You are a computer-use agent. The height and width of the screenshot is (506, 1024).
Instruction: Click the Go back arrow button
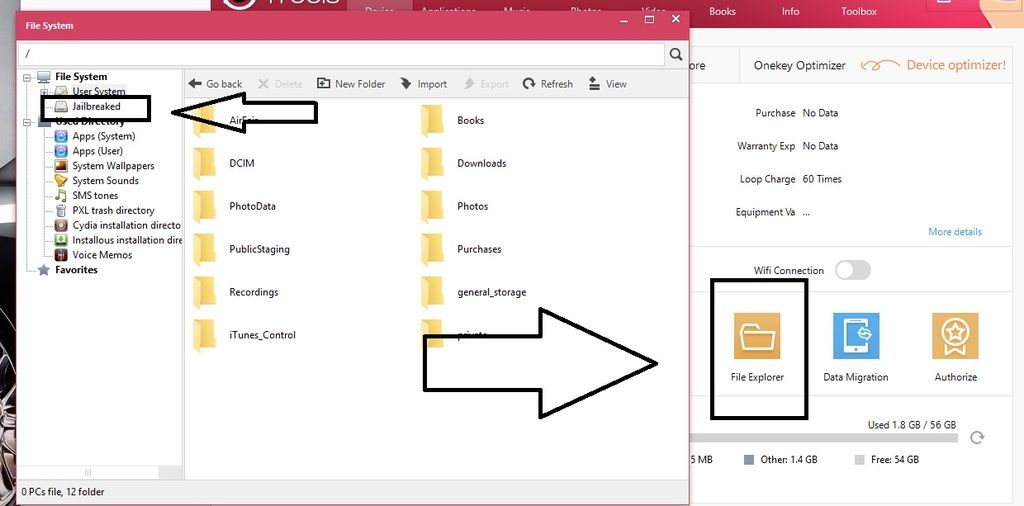click(216, 84)
